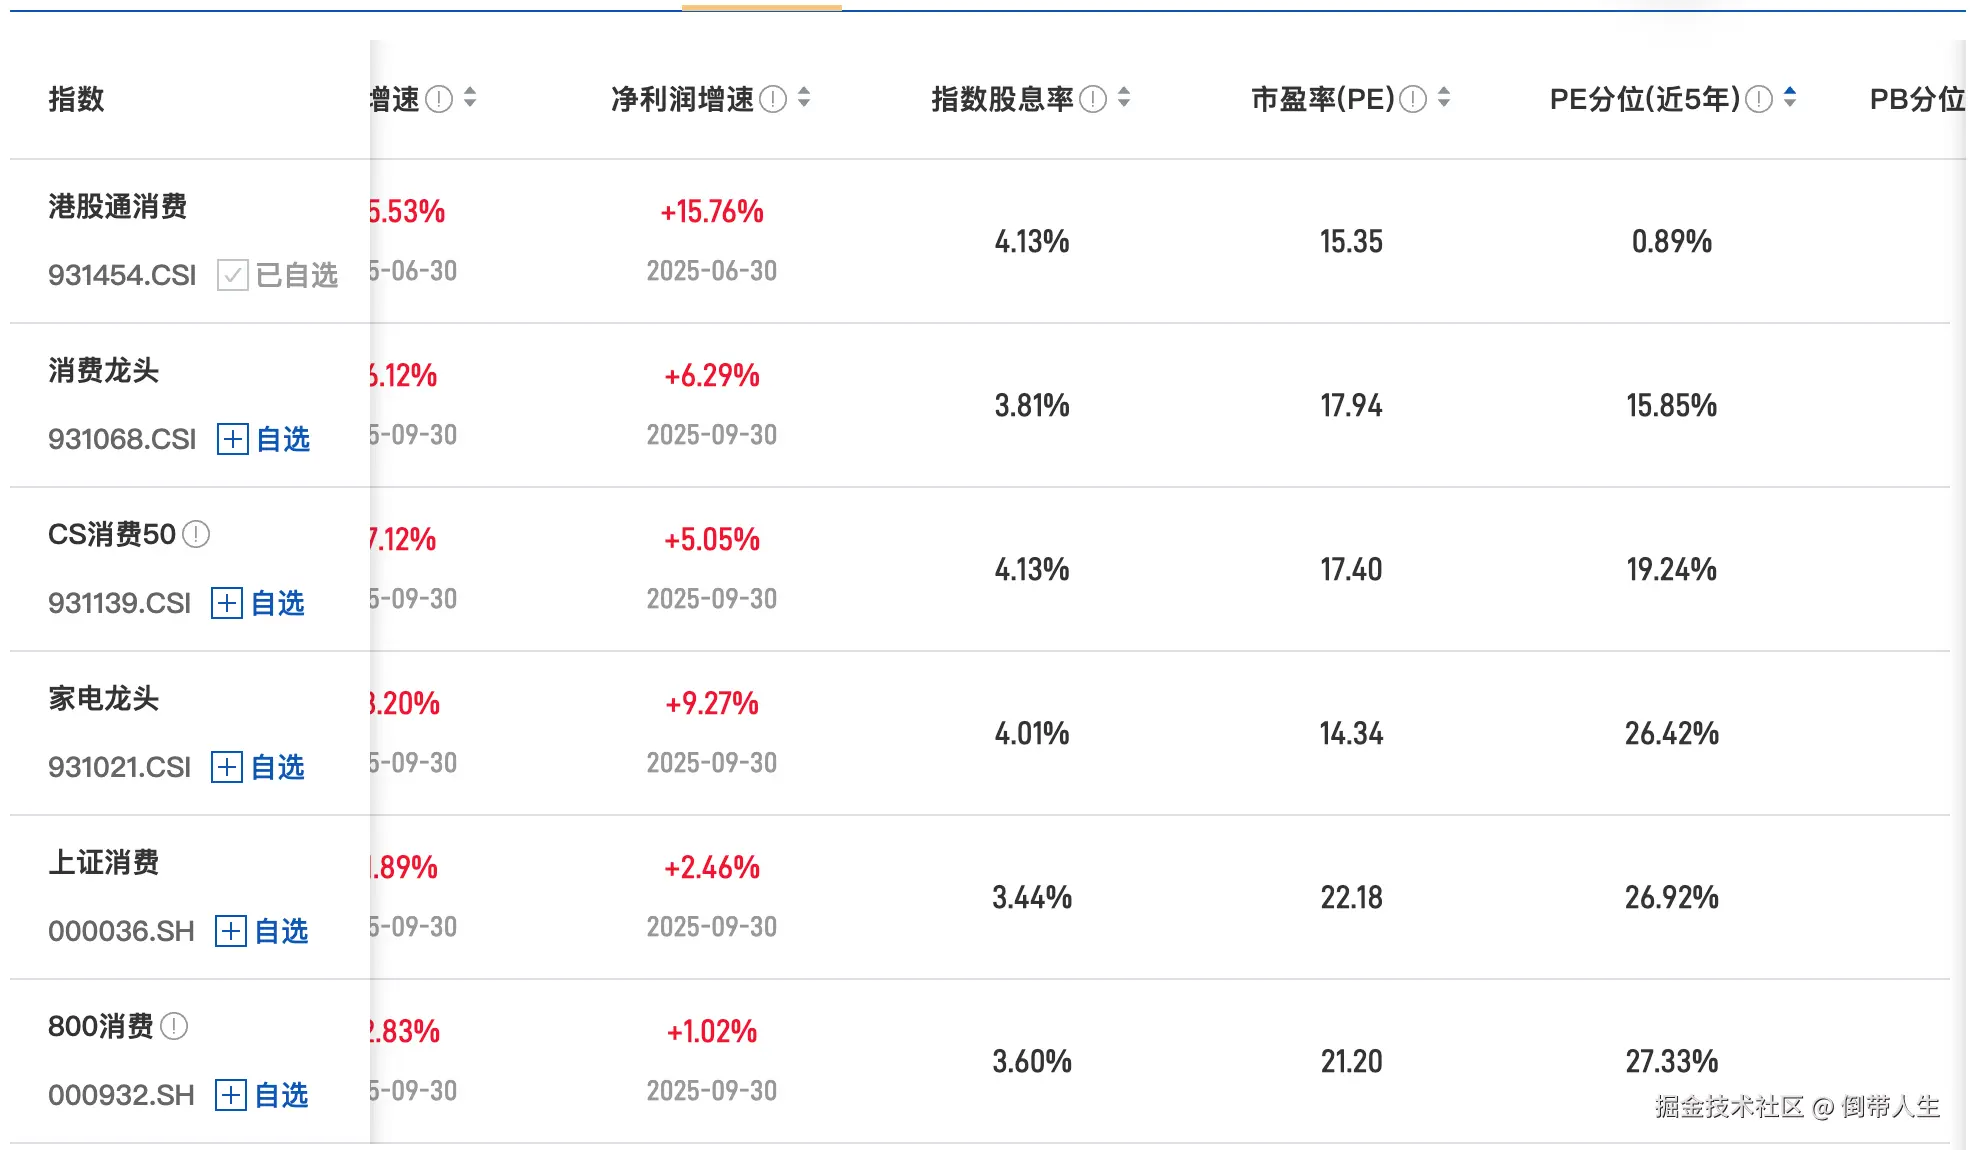Toggle 自选 for CS消费50 index
Screen dimensions: 1970x1150
click(258, 603)
